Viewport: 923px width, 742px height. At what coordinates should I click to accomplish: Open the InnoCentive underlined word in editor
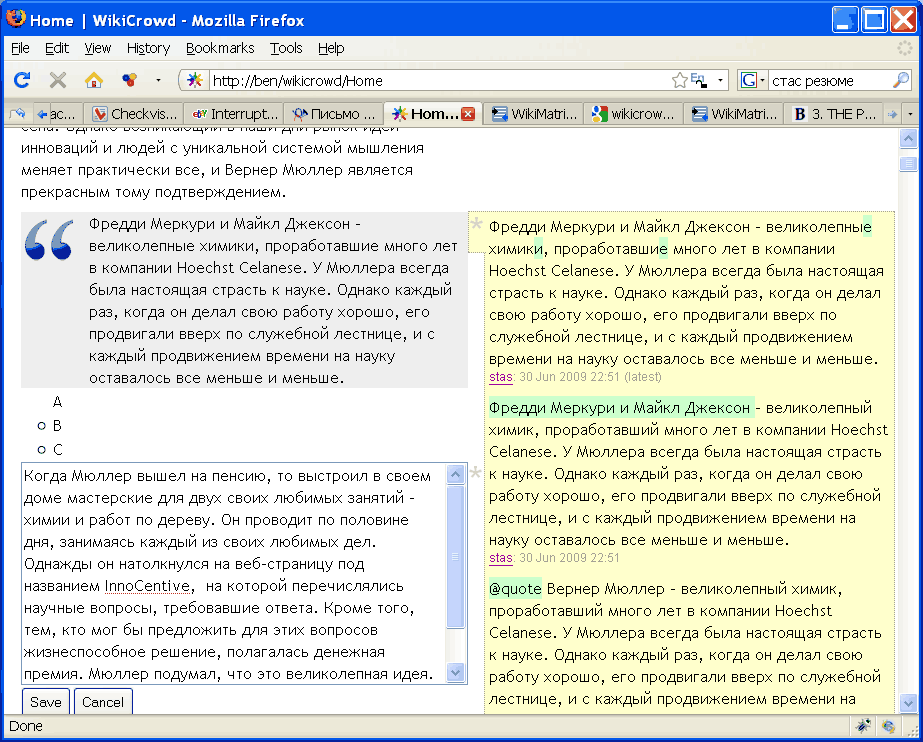click(x=147, y=586)
